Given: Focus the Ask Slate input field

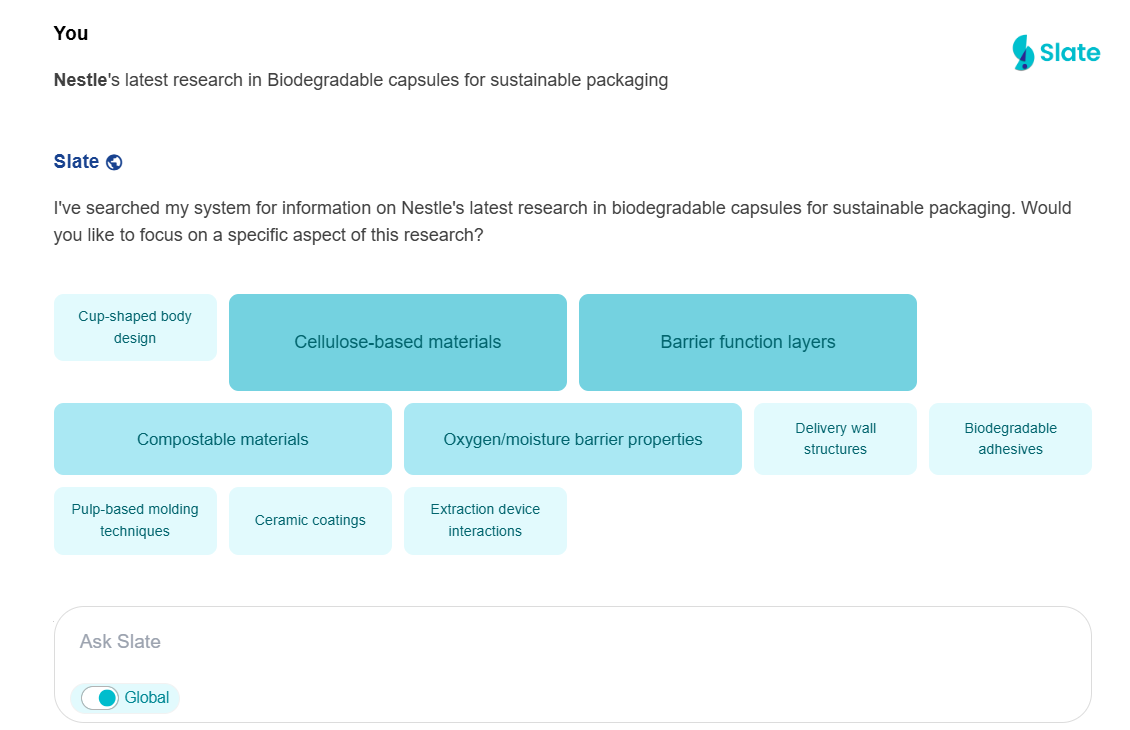Looking at the screenshot, I should (572, 642).
